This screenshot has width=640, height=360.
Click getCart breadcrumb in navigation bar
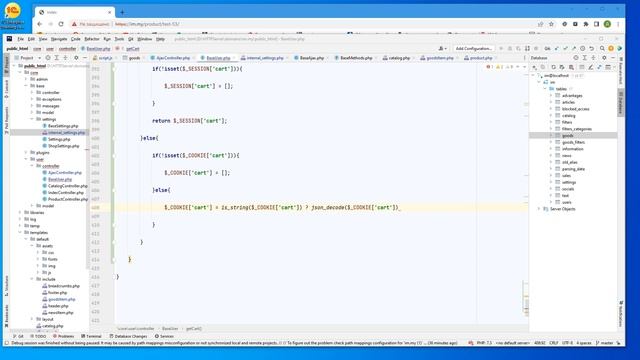pyautogui.click(x=133, y=49)
